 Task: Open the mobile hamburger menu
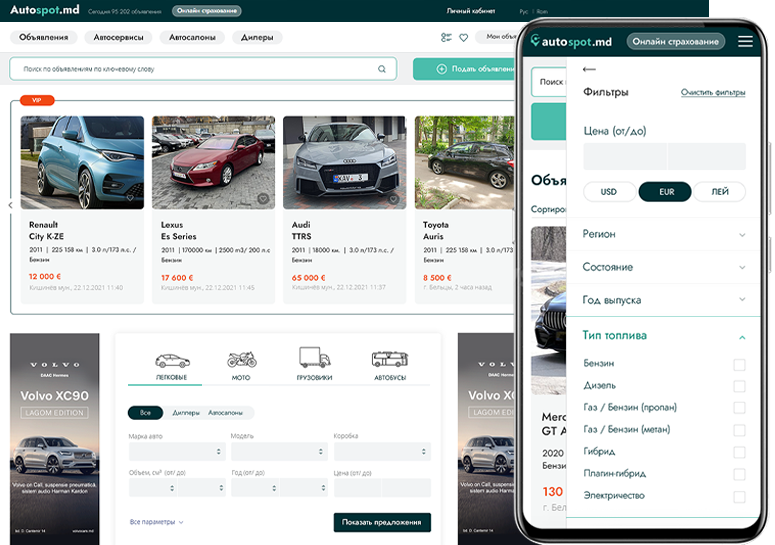click(745, 42)
